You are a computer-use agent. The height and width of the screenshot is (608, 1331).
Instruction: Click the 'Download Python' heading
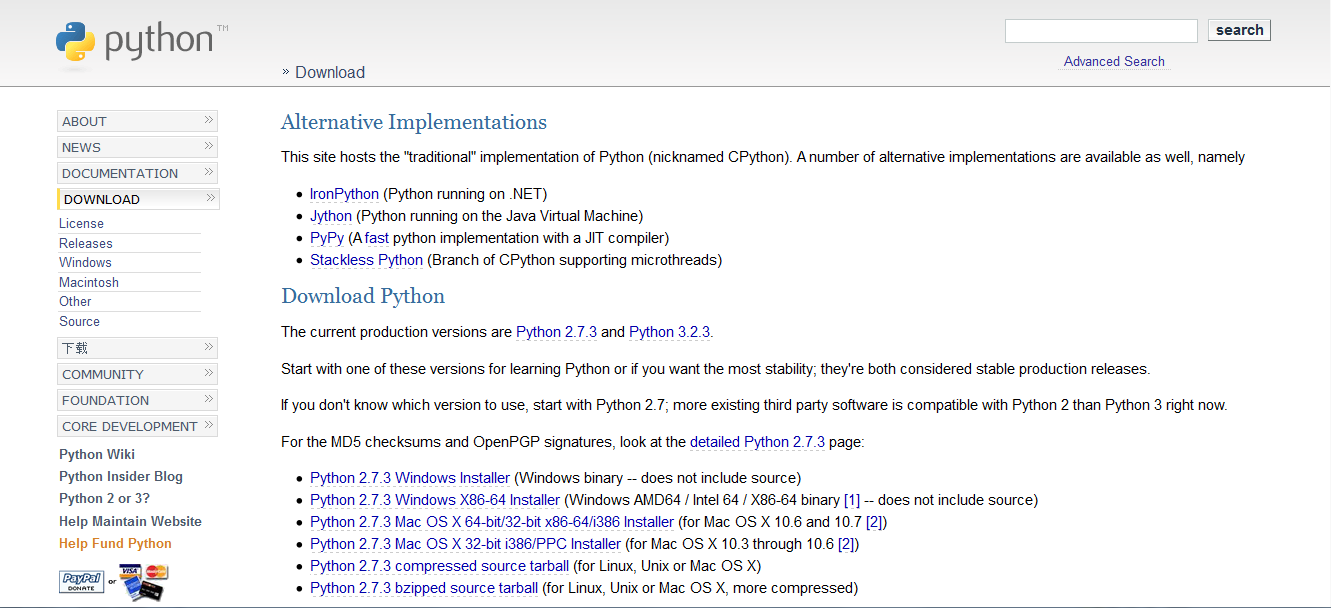tap(363, 296)
